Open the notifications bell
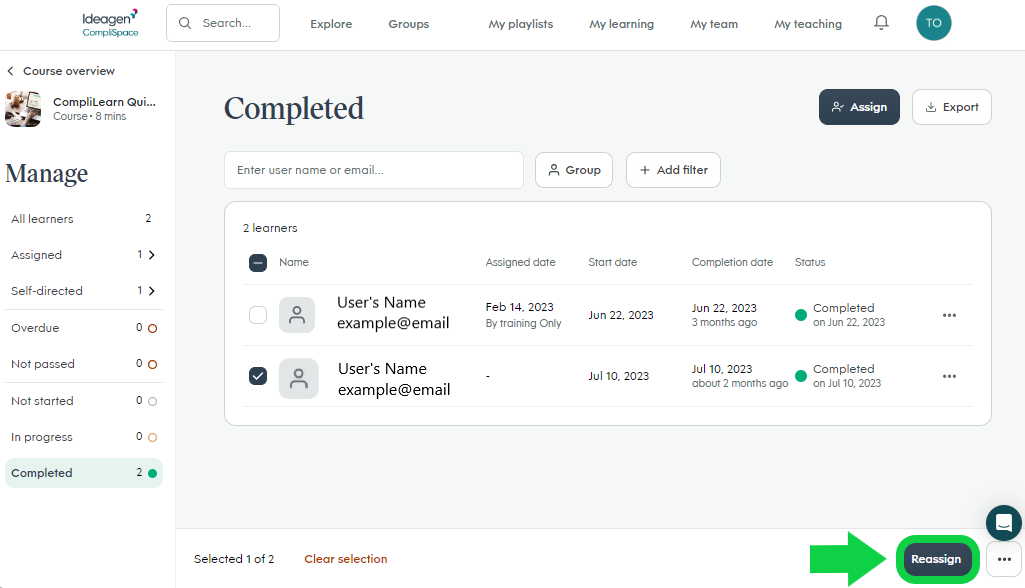 pos(881,23)
